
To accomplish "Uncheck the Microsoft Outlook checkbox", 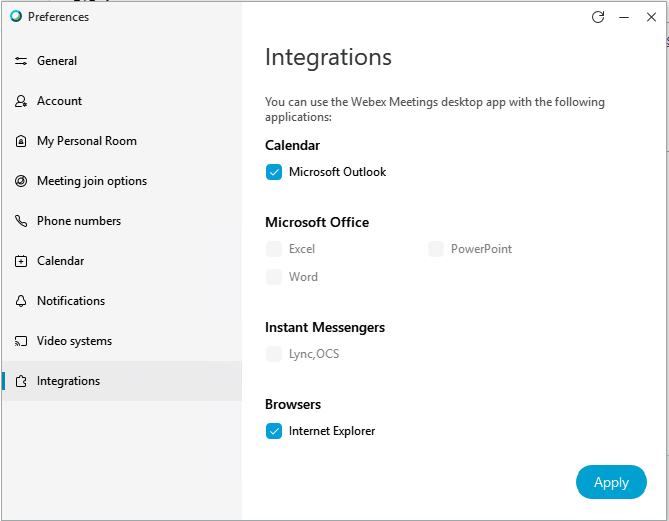I will coord(274,172).
